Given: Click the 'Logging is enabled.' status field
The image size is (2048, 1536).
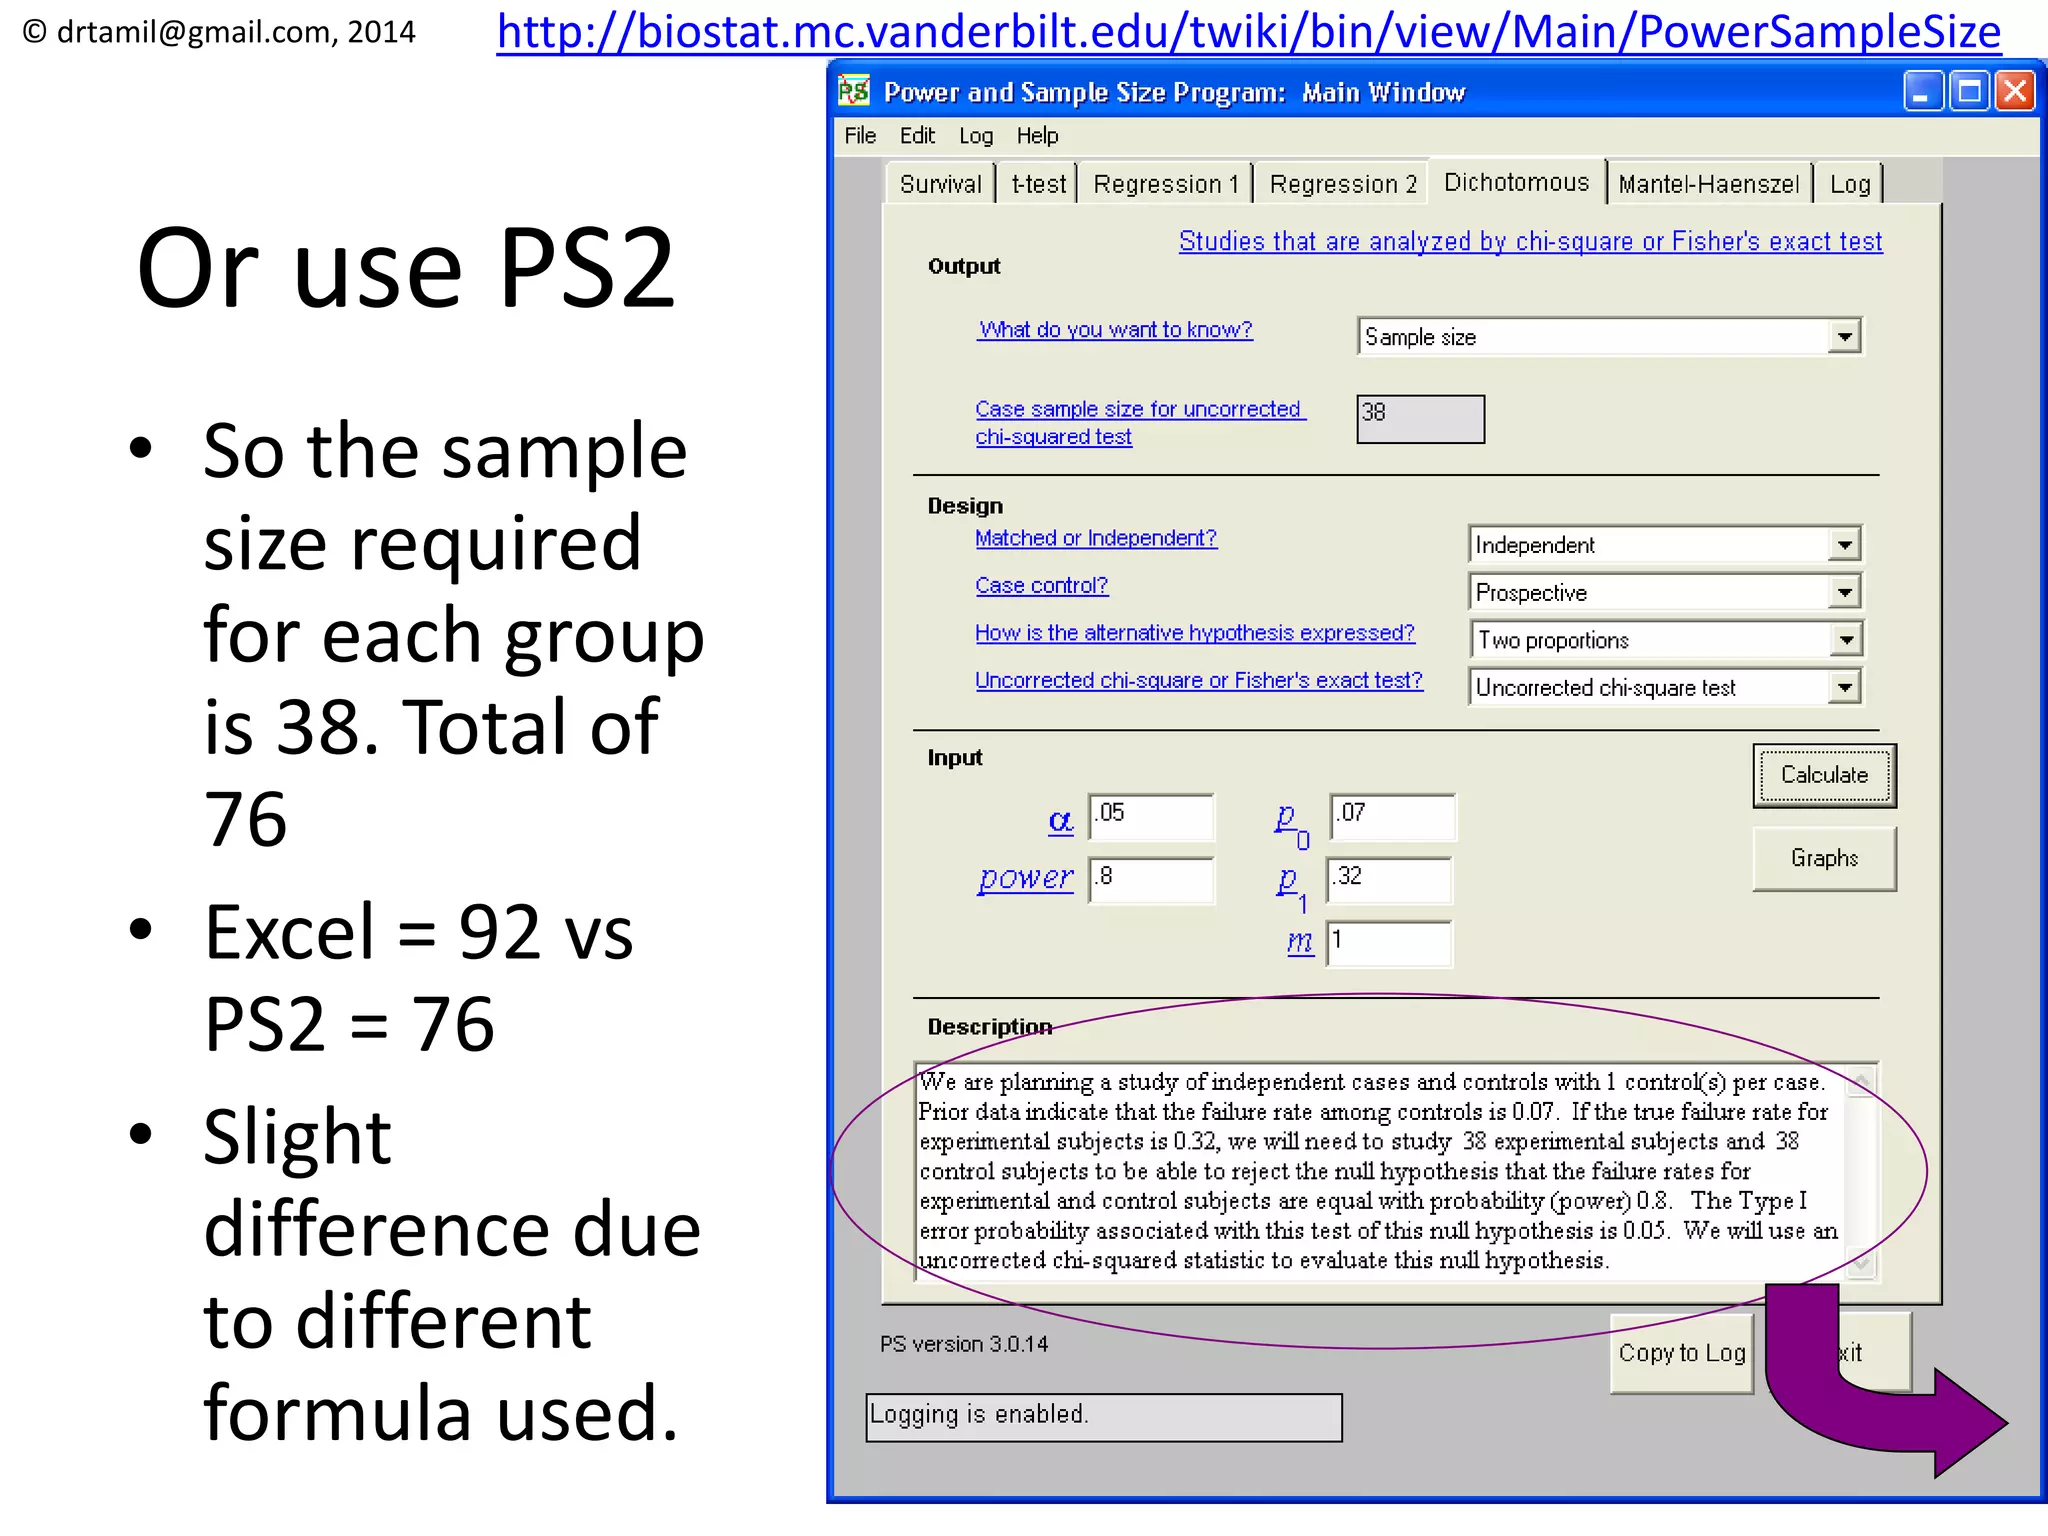Looking at the screenshot, I should pyautogui.click(x=1104, y=1416).
